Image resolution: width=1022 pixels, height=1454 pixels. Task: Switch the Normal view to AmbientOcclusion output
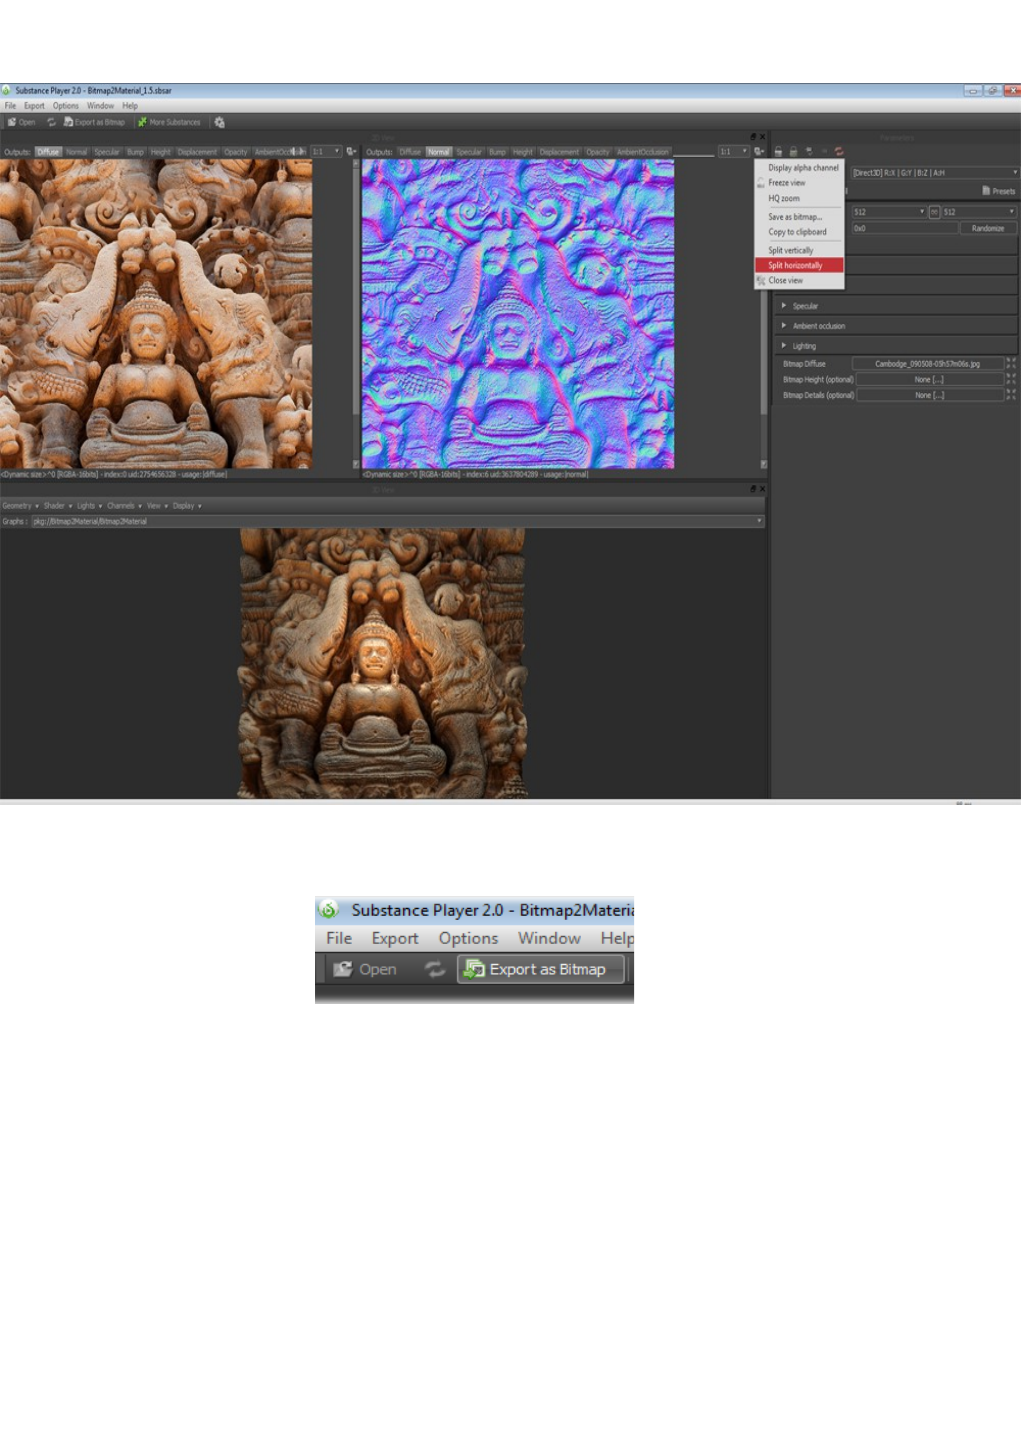click(x=643, y=152)
